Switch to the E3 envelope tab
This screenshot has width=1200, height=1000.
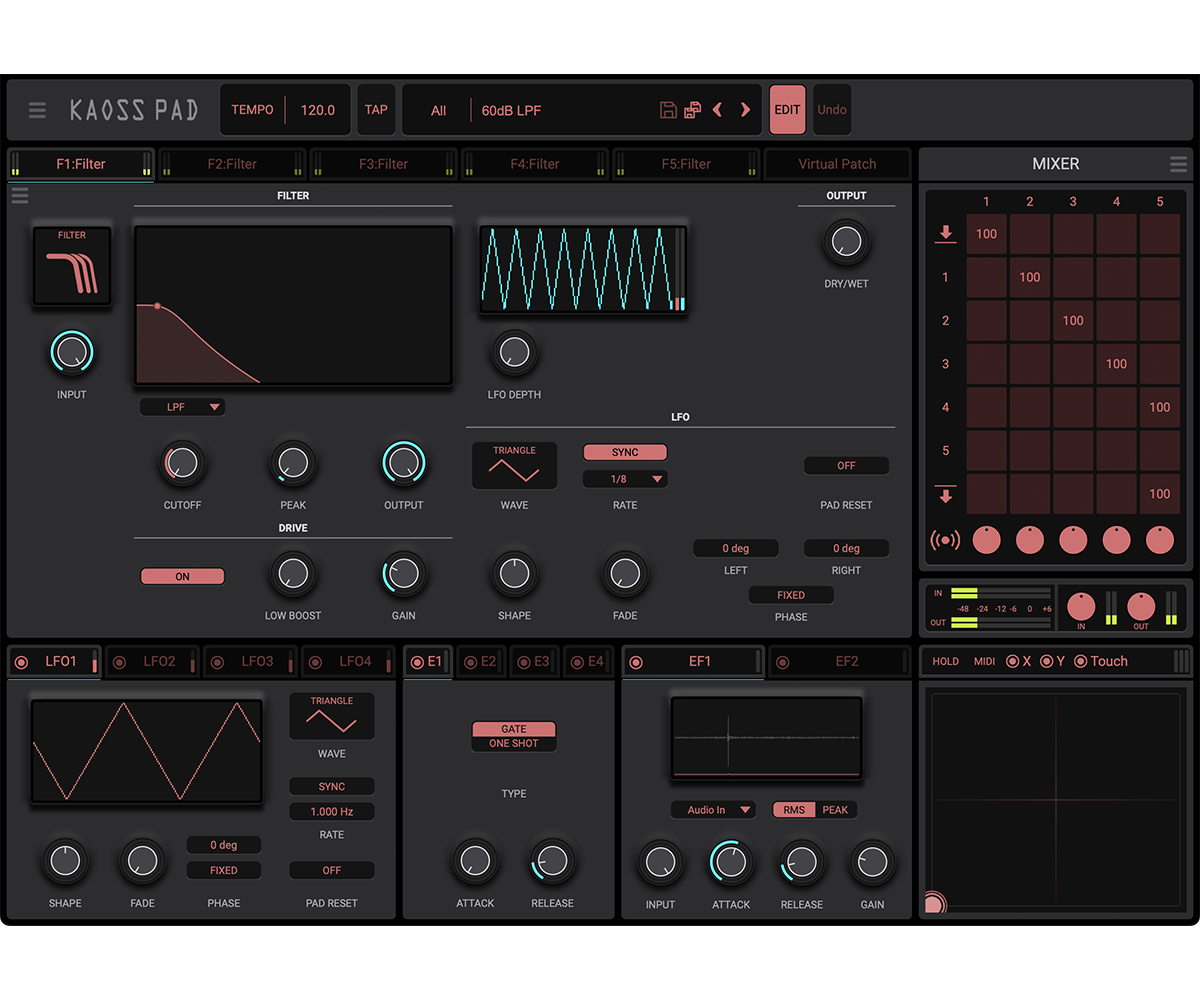[533, 661]
